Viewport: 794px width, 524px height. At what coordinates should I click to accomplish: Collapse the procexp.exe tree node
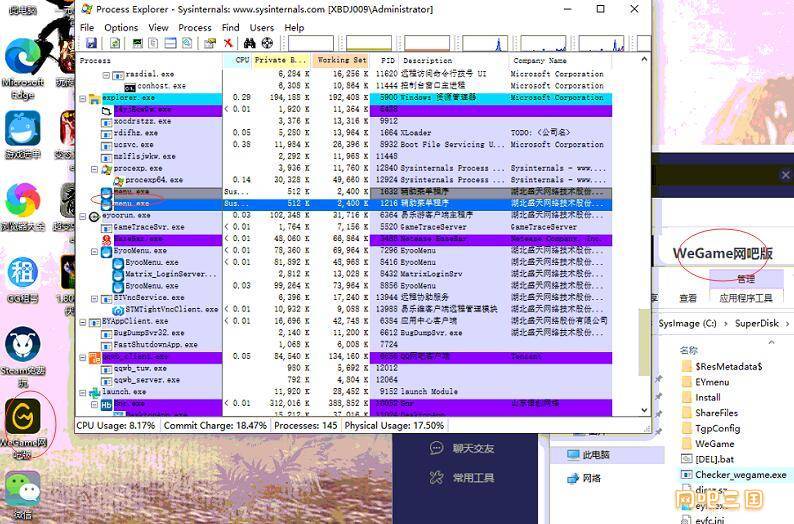(94, 169)
